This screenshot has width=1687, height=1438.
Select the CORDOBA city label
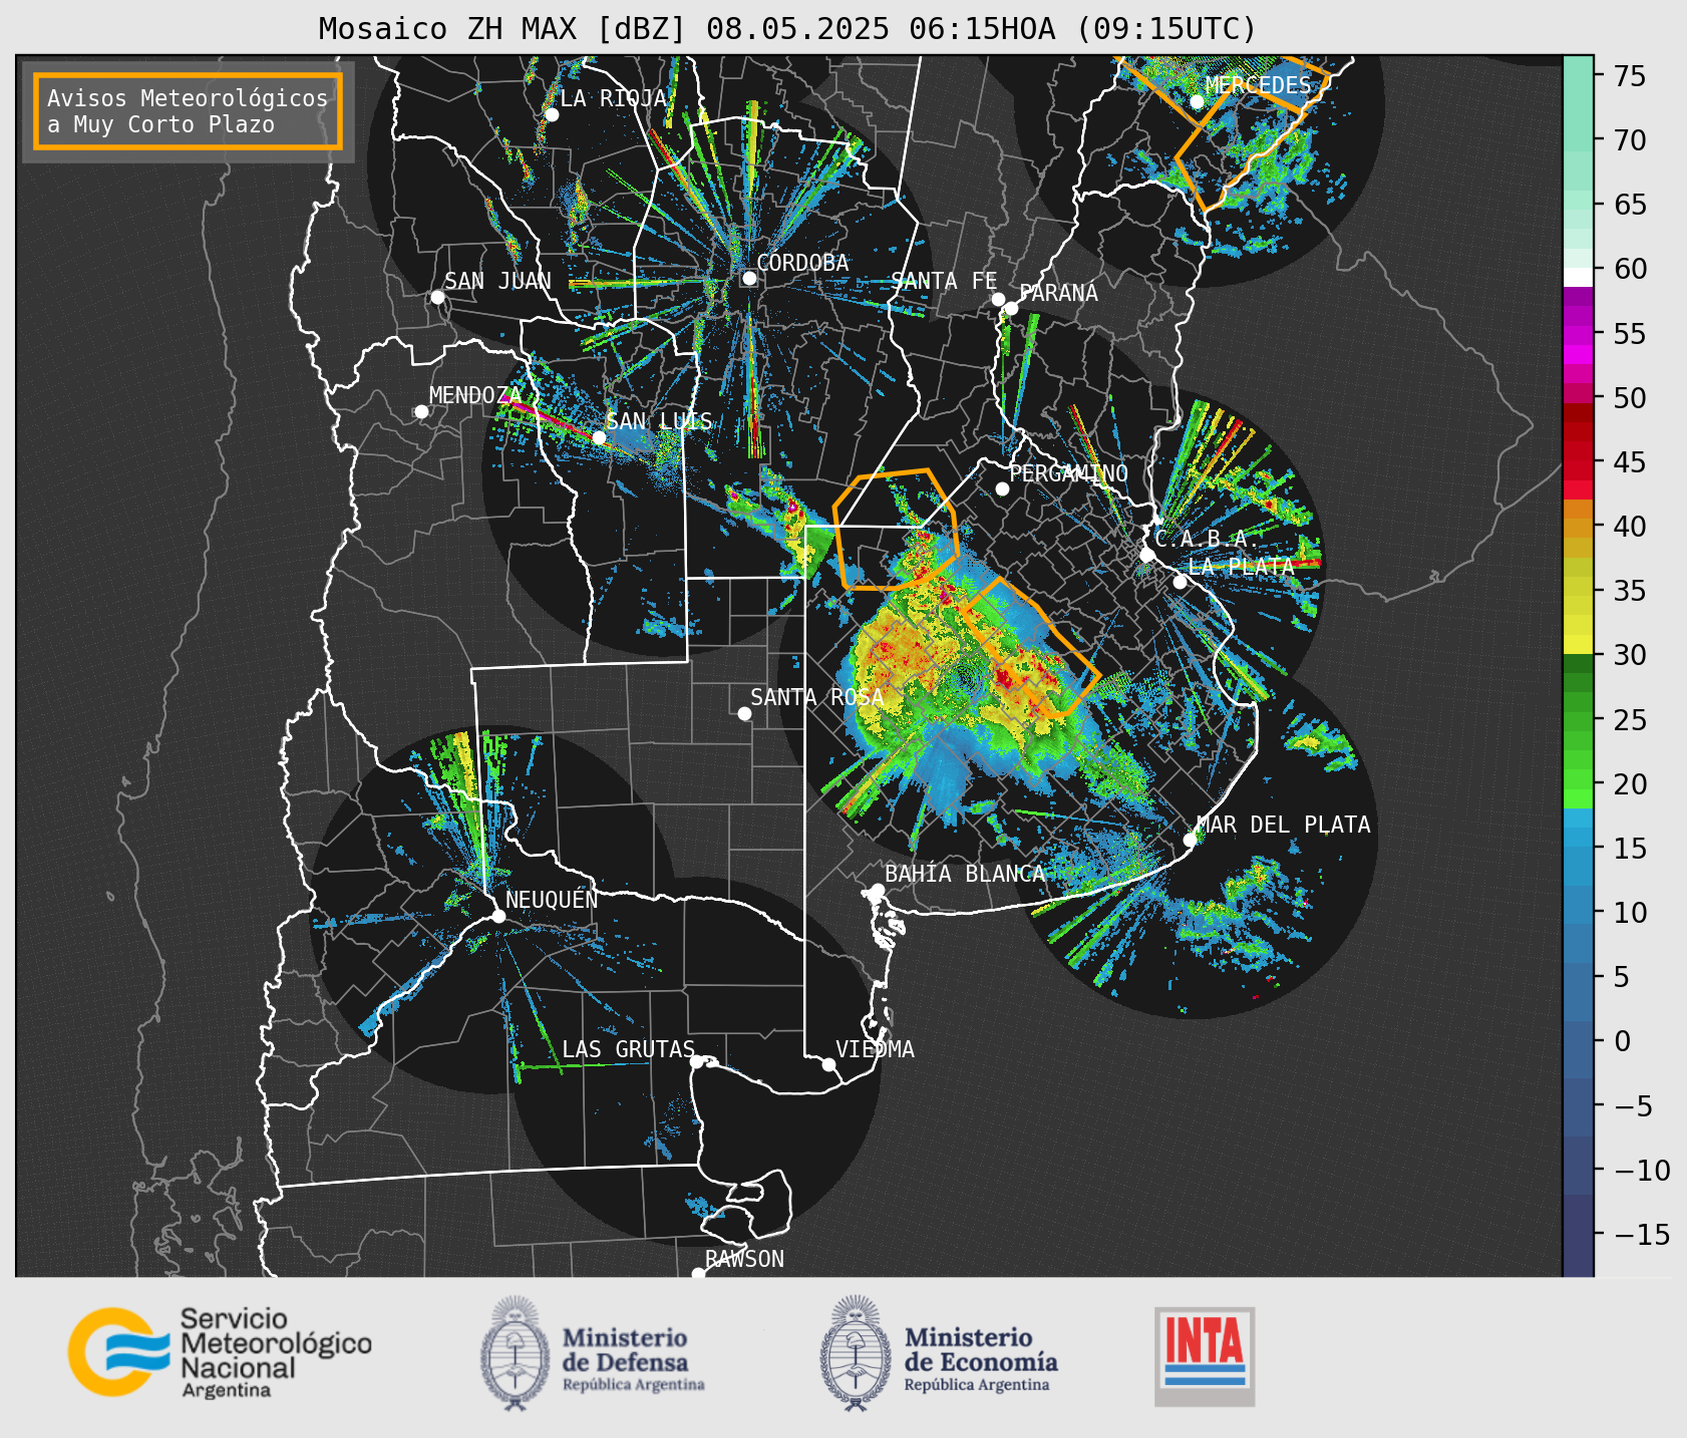pos(802,263)
